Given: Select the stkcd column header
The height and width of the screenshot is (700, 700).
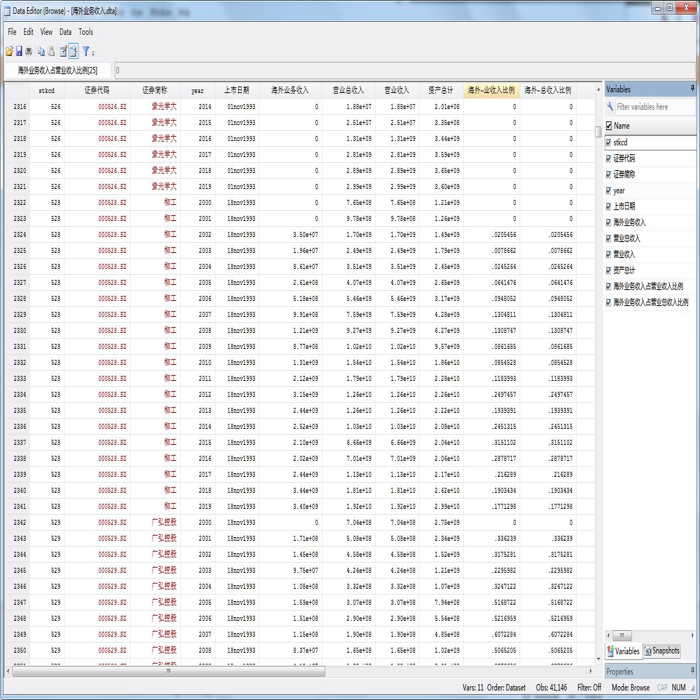Looking at the screenshot, I should (x=46, y=90).
